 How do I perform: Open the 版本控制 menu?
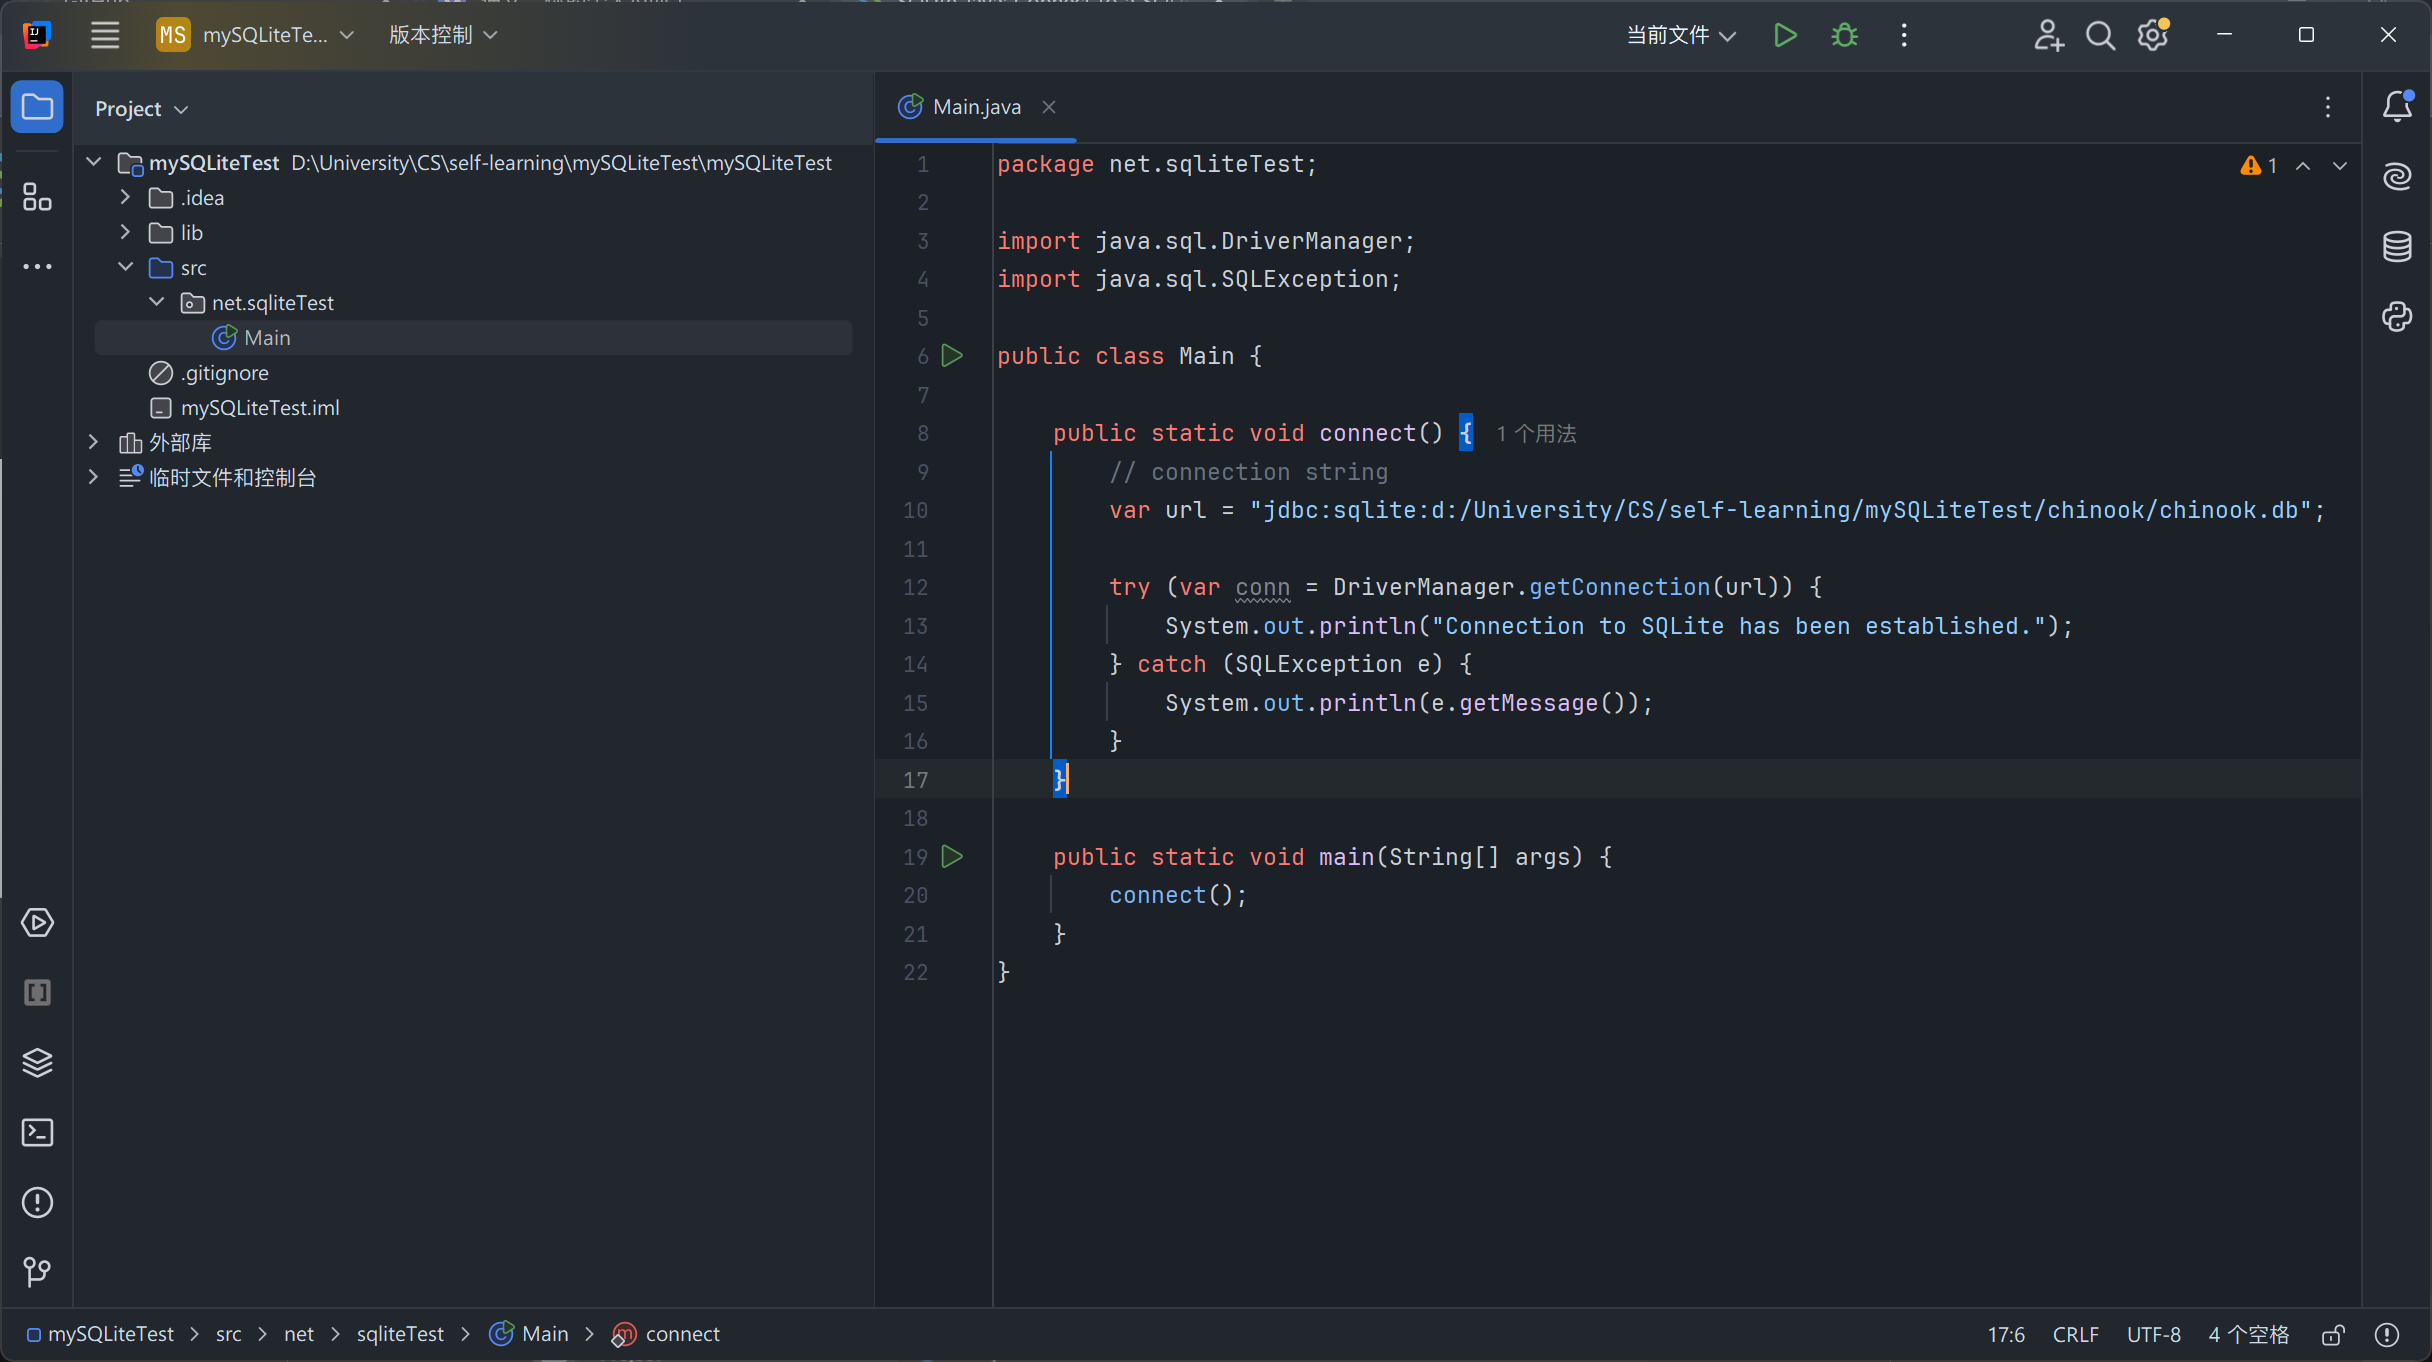pyautogui.click(x=442, y=35)
